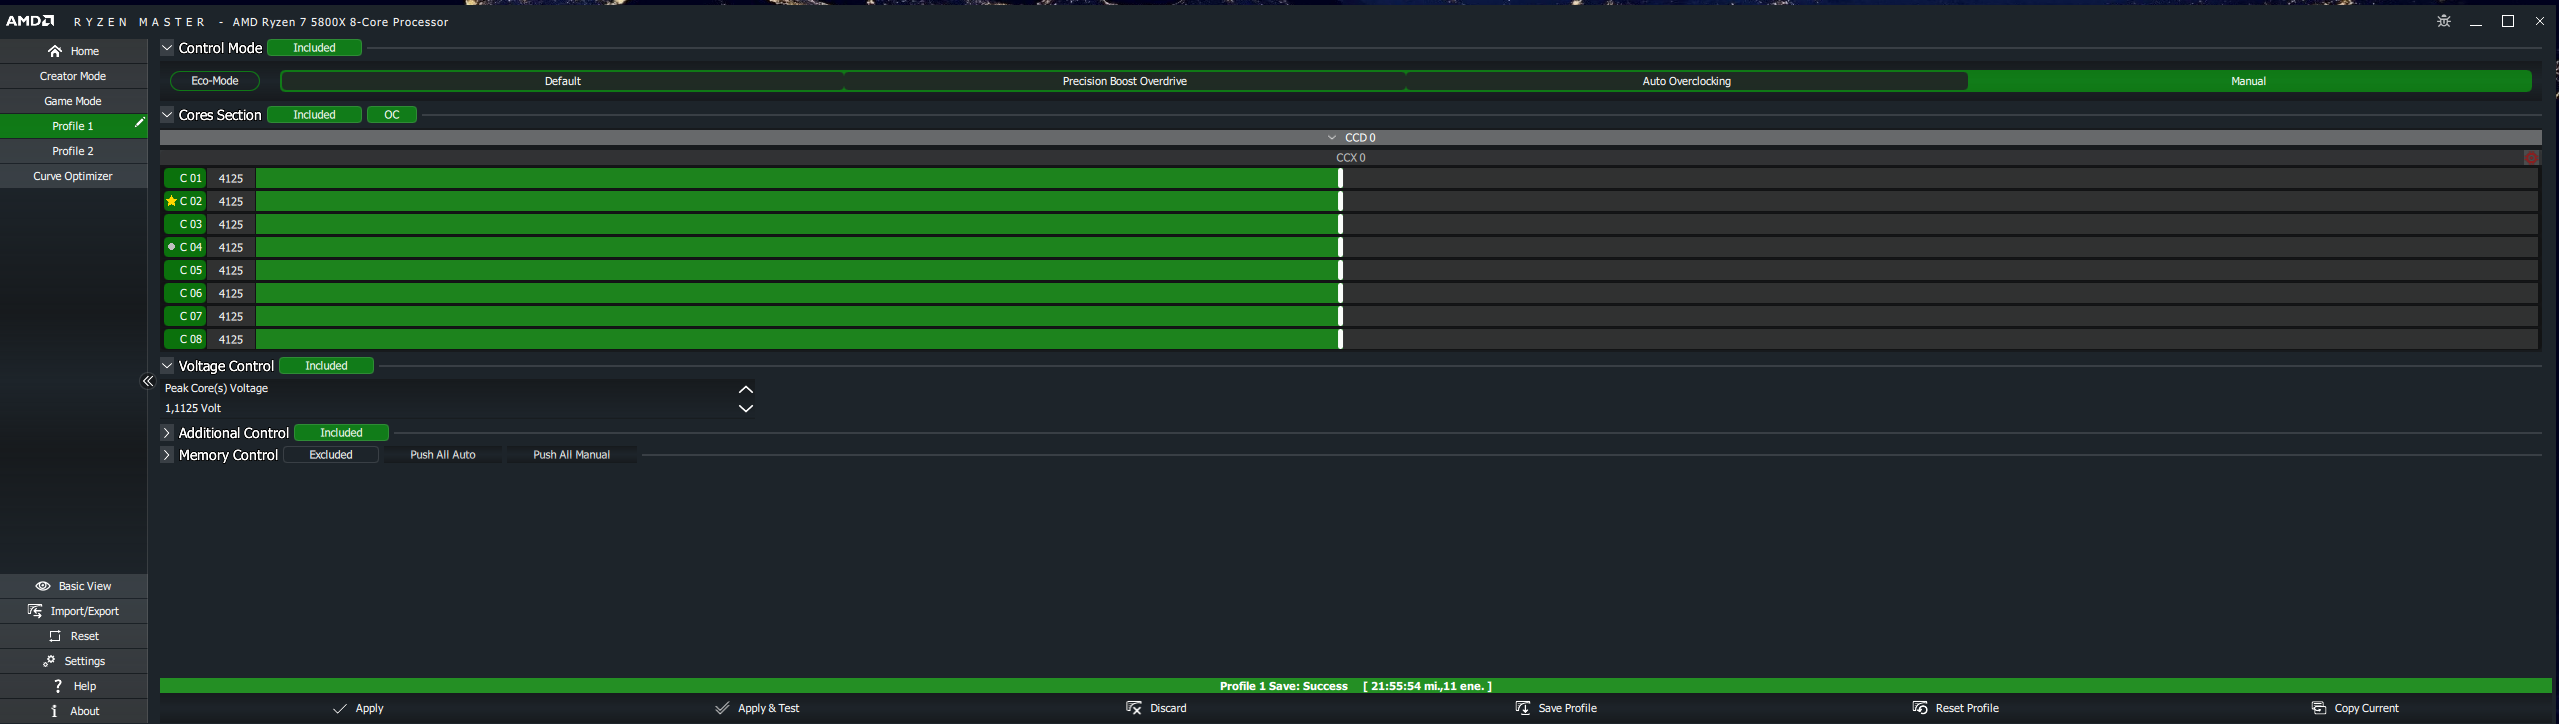
Task: Open Profile 2
Action: click(x=73, y=151)
